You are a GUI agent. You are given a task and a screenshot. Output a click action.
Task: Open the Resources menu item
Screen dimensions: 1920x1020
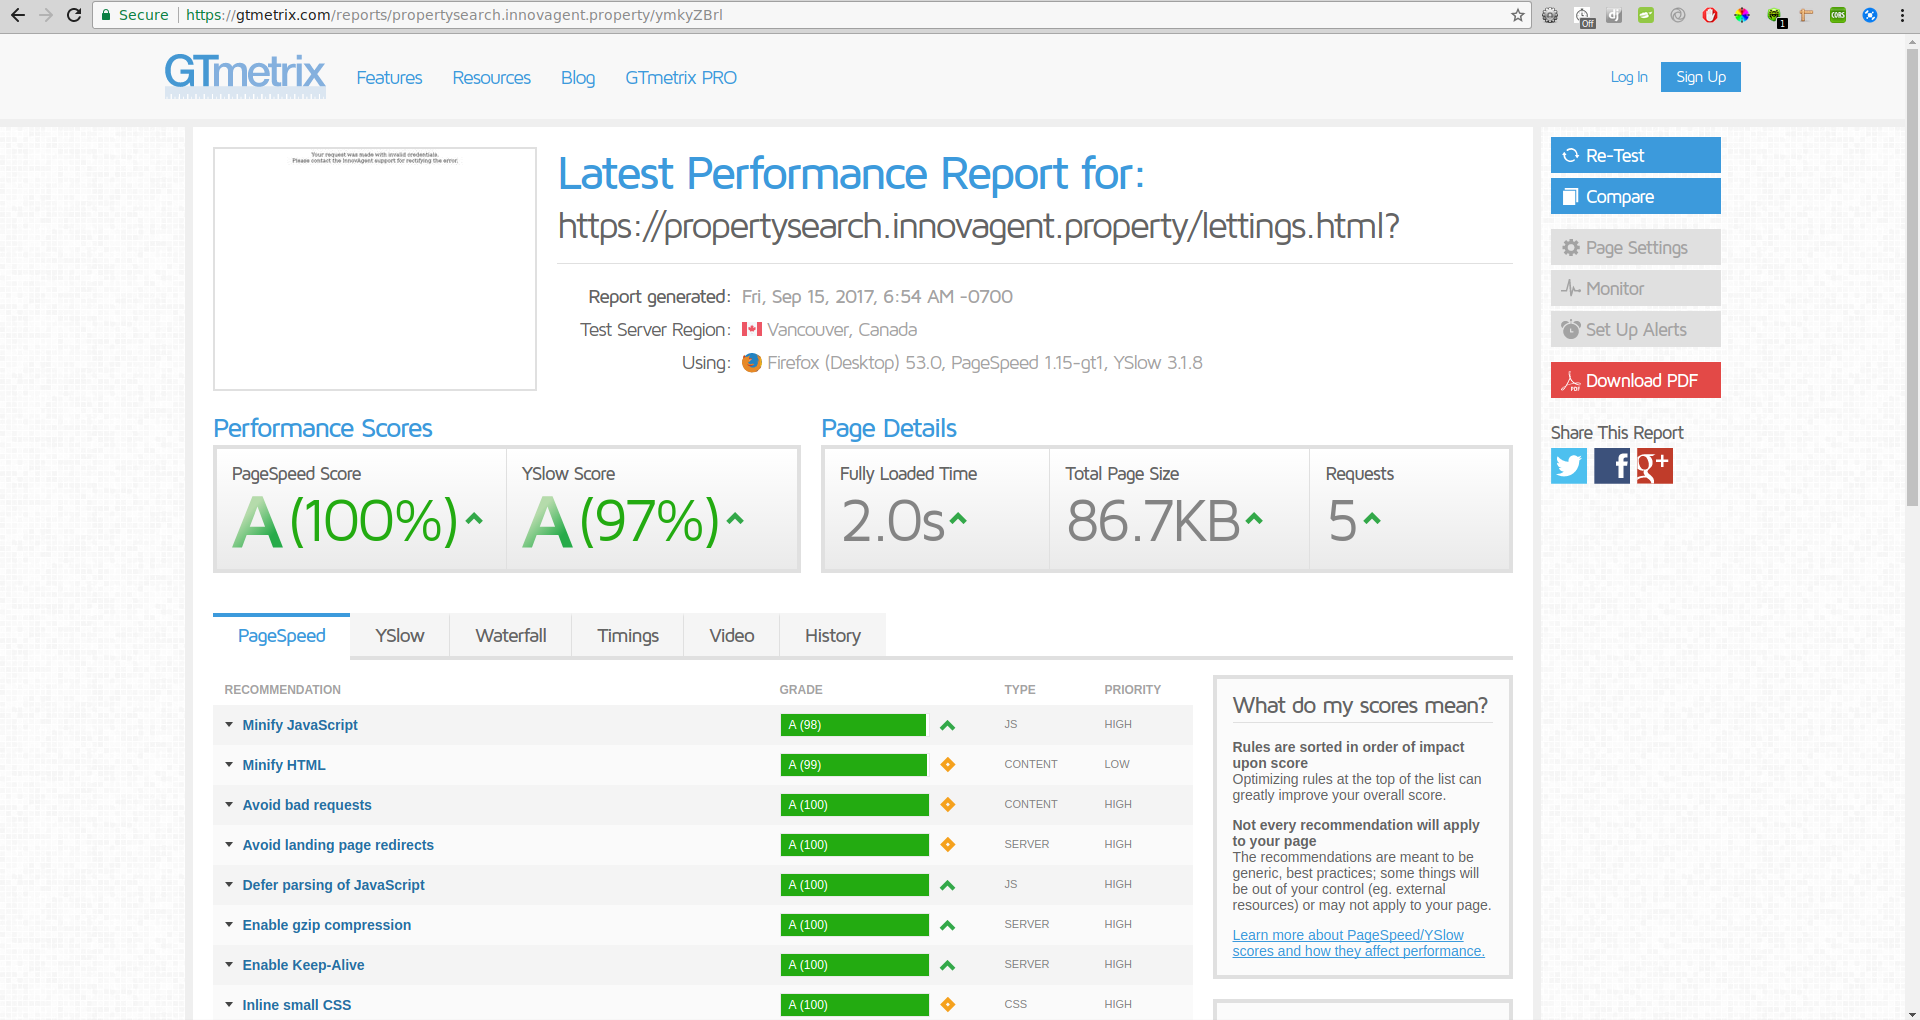tap(491, 78)
